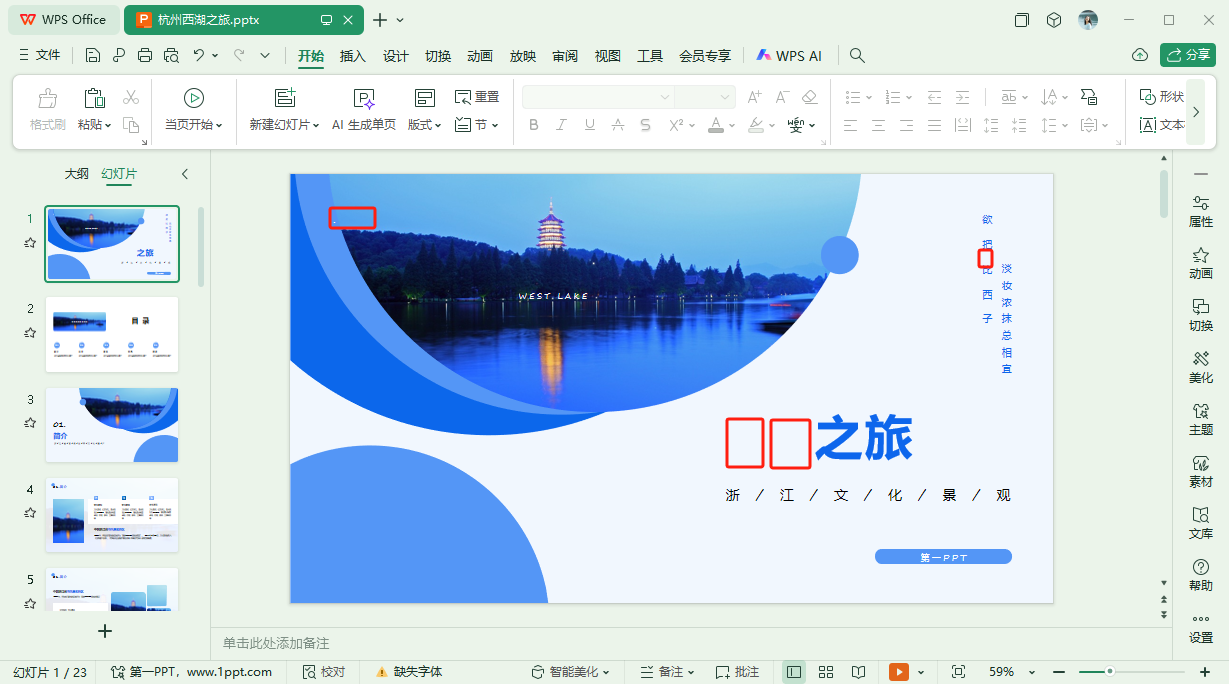This screenshot has width=1229, height=684.
Task: Toggle italic formatting
Action: [561, 124]
